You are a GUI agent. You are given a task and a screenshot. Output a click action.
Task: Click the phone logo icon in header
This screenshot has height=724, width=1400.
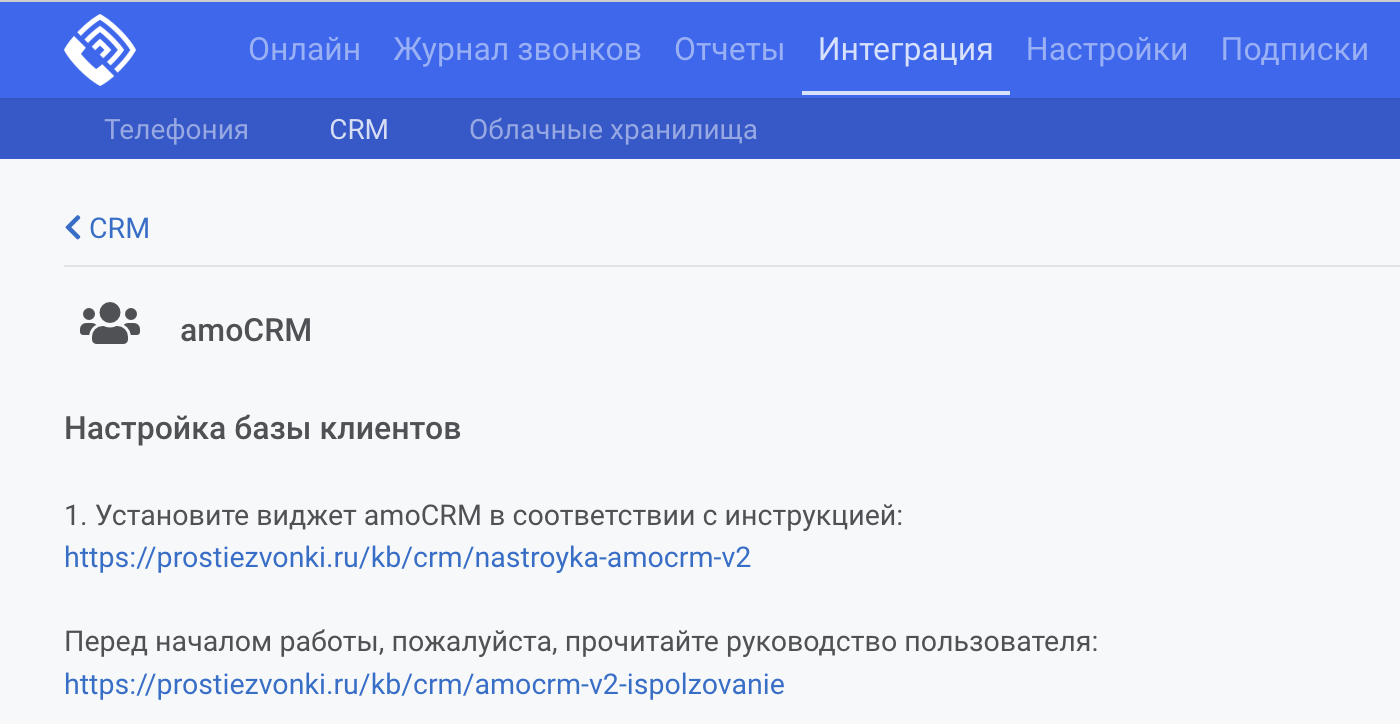pos(100,49)
